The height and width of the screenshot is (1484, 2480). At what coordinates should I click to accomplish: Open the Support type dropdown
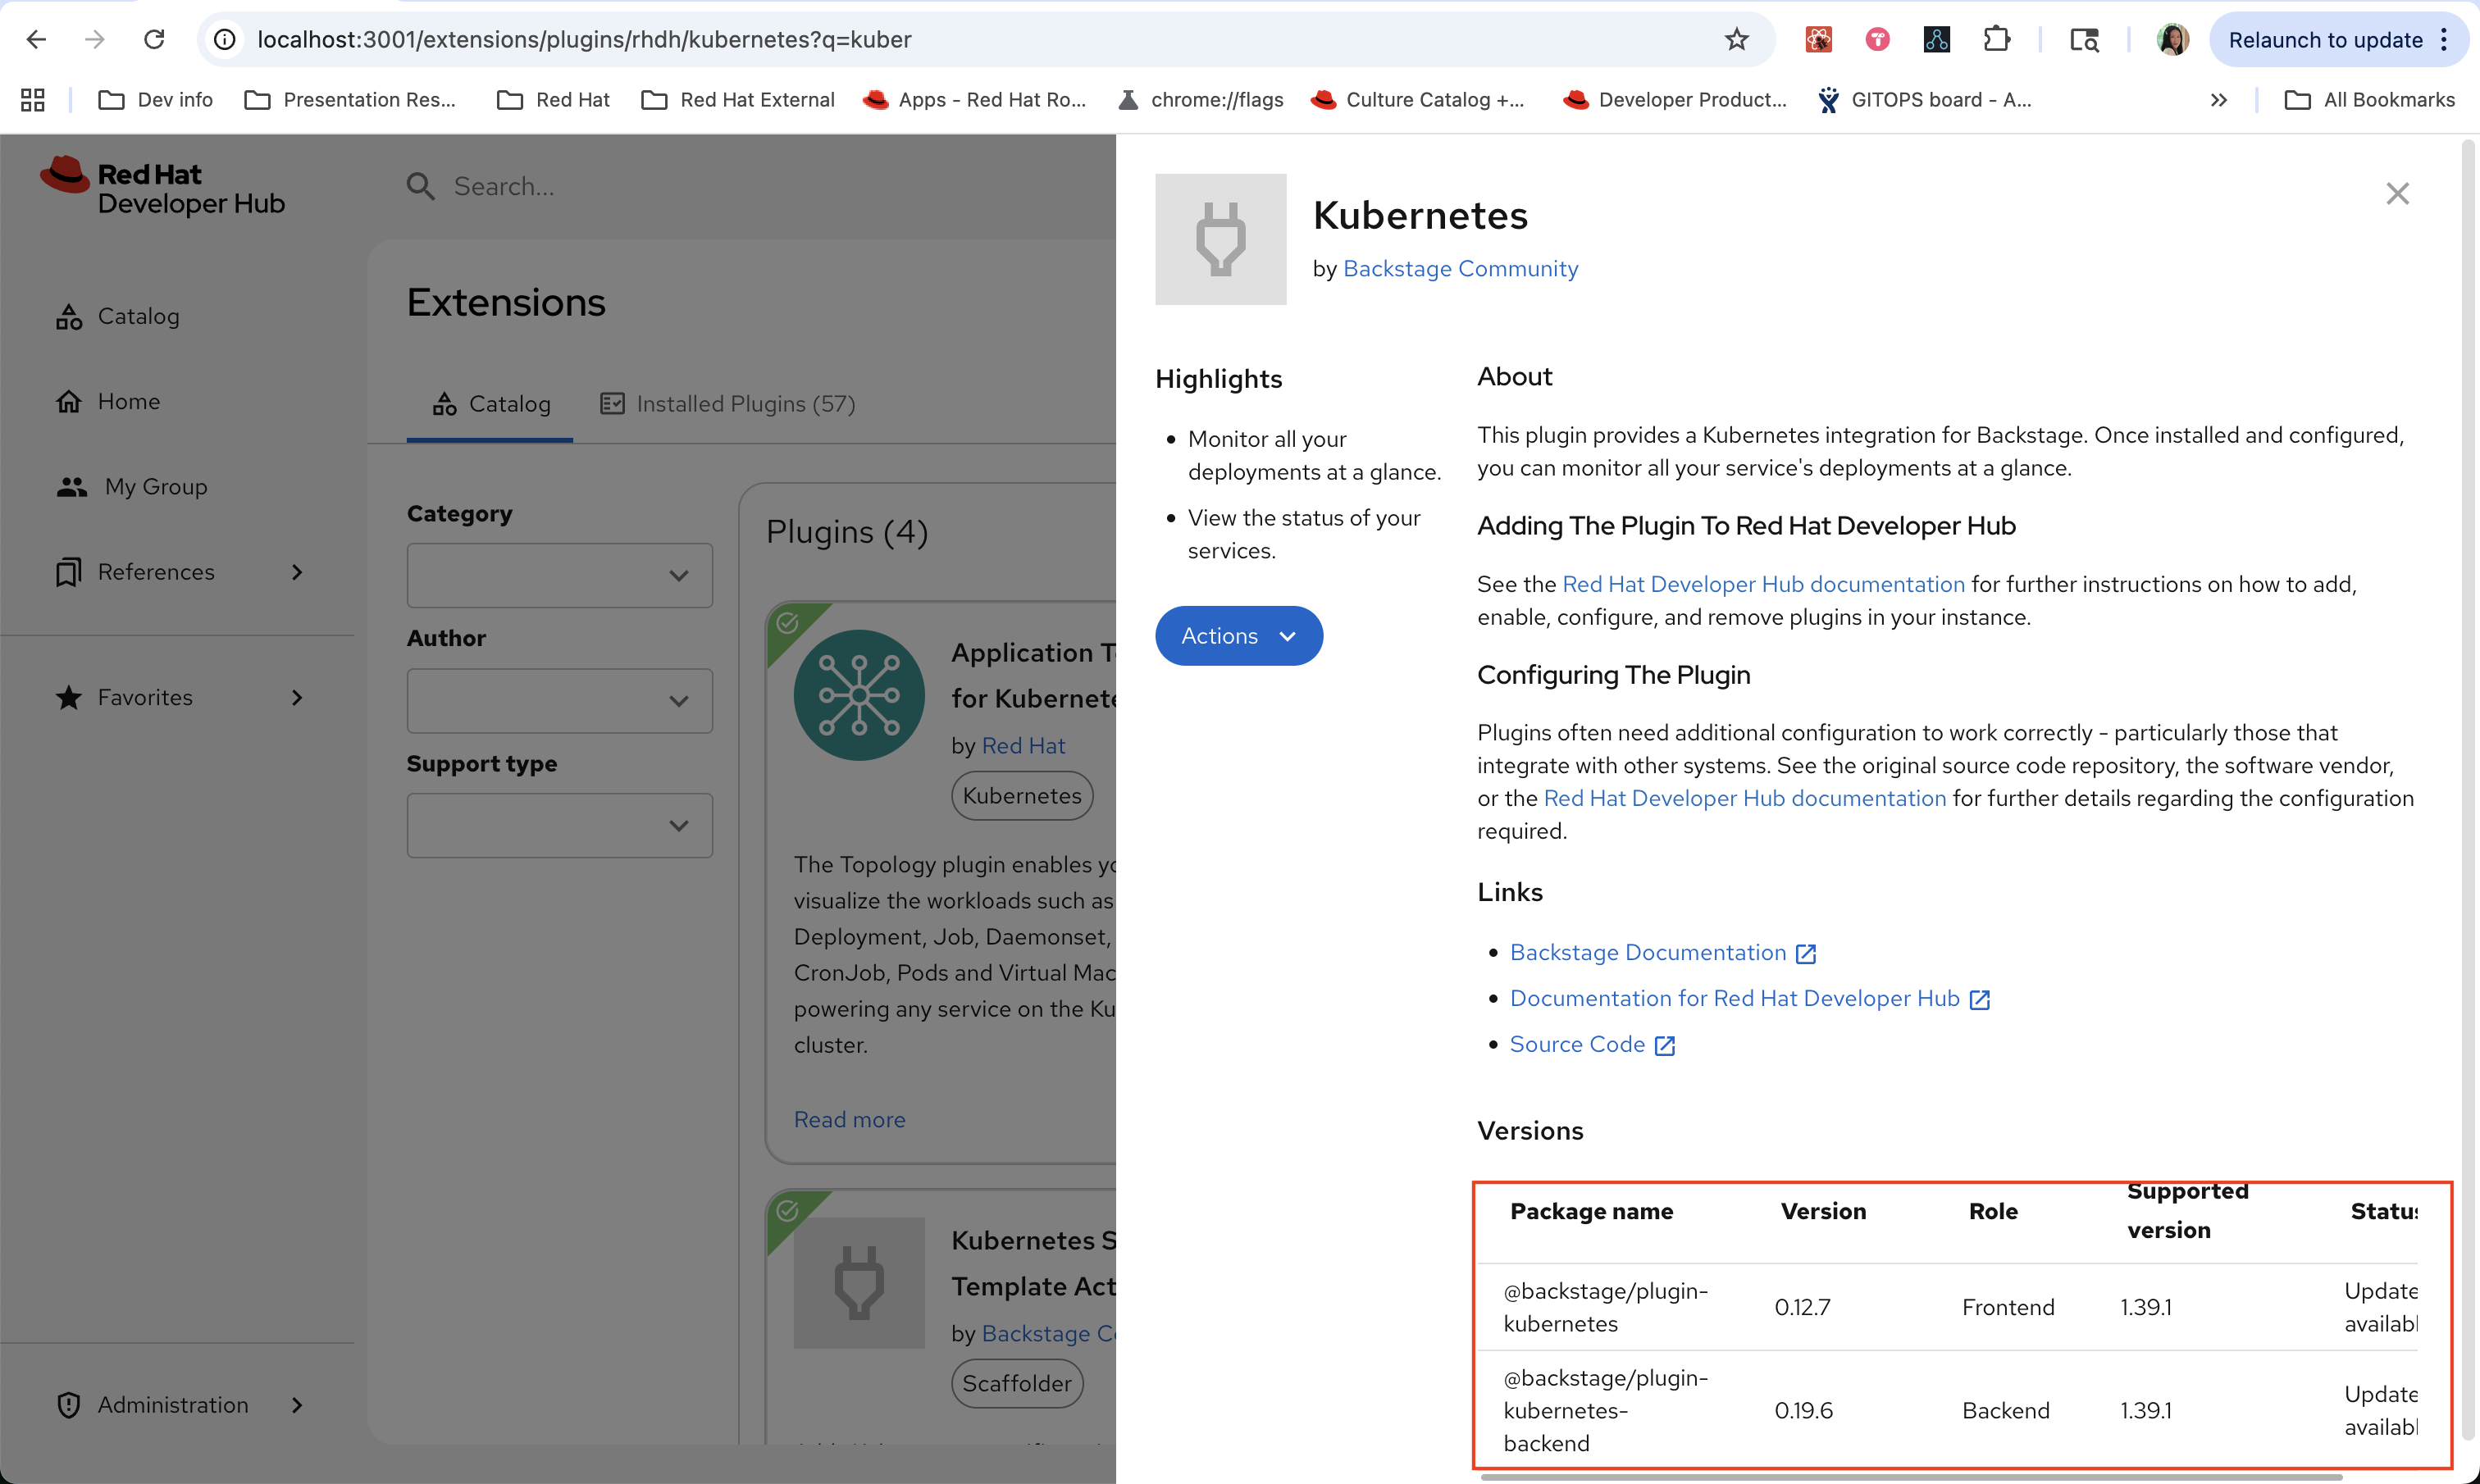click(x=559, y=826)
